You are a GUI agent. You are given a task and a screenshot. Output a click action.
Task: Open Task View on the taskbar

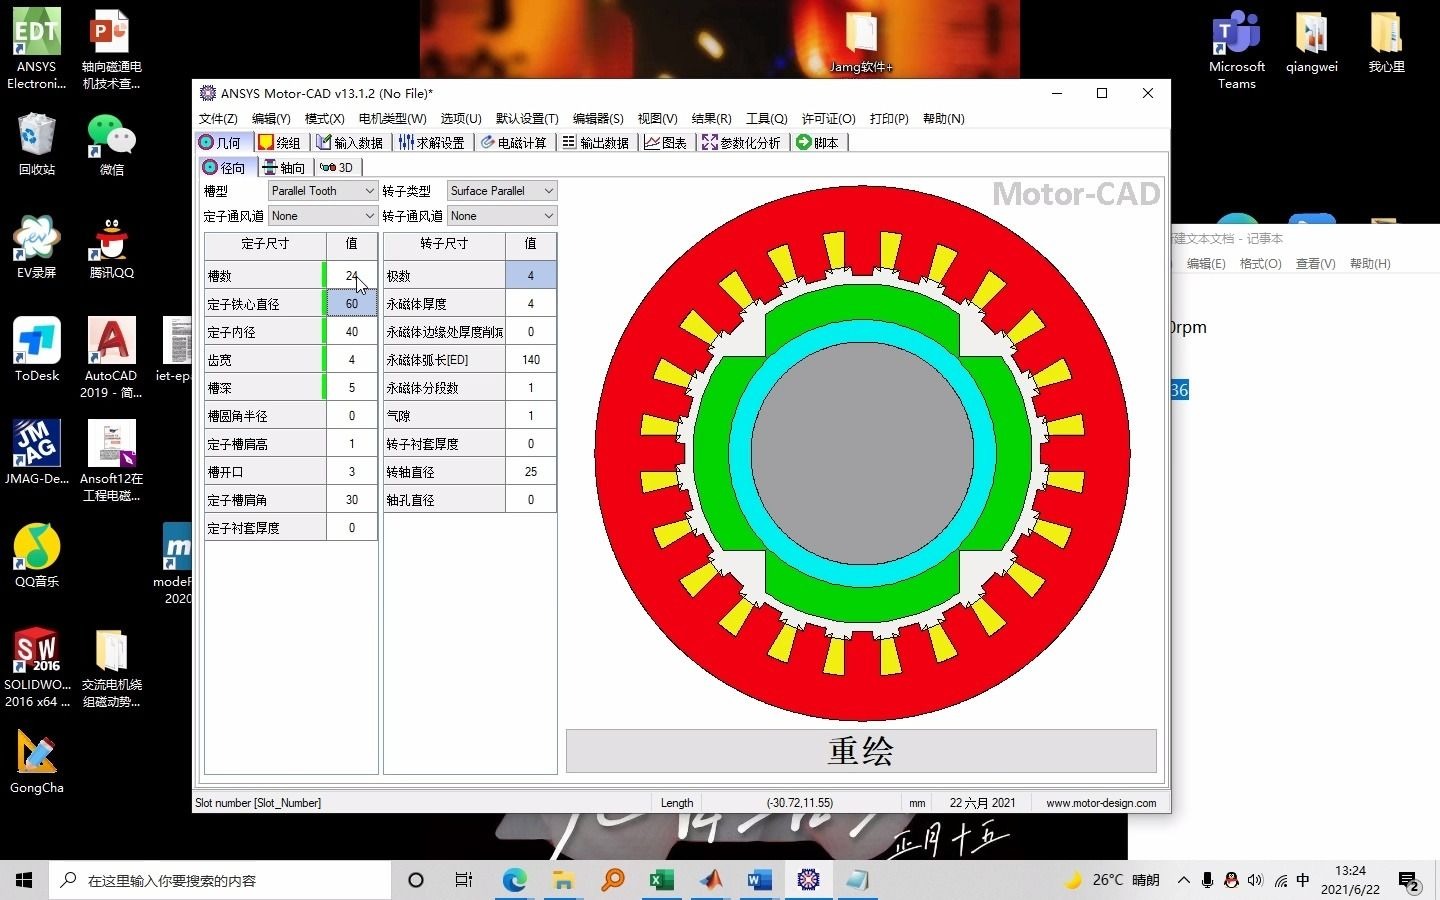(463, 880)
